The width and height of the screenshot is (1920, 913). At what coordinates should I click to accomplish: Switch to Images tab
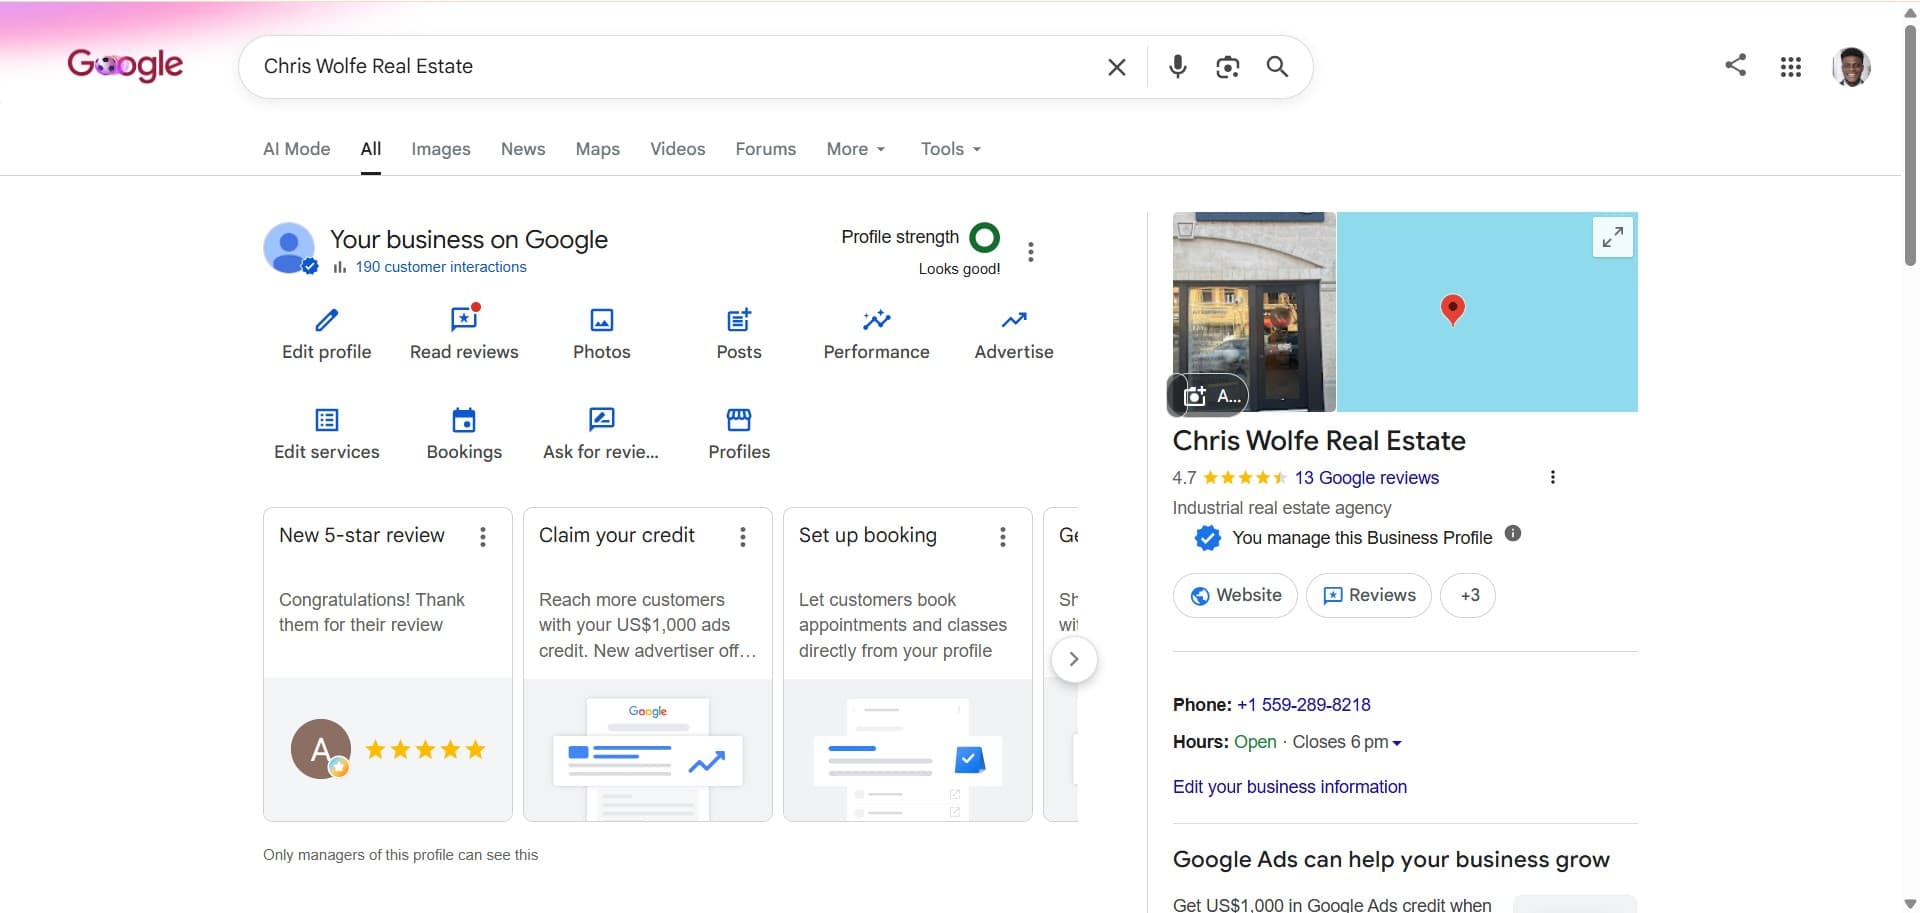(441, 149)
